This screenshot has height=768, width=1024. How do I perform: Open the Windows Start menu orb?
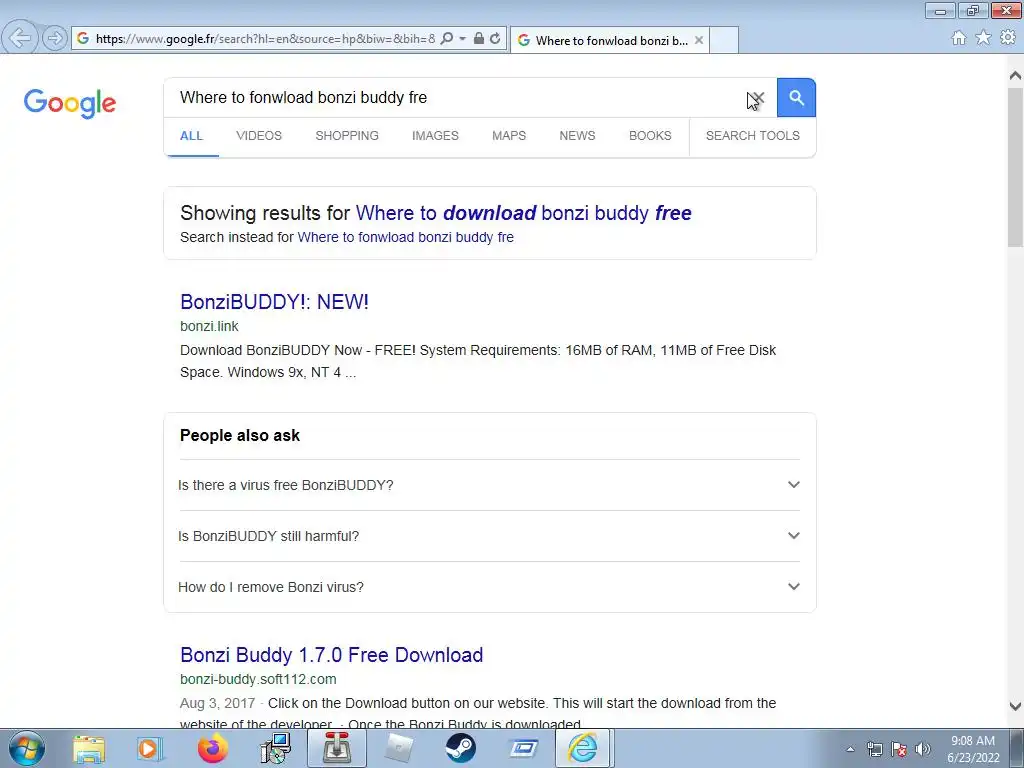[x=26, y=748]
